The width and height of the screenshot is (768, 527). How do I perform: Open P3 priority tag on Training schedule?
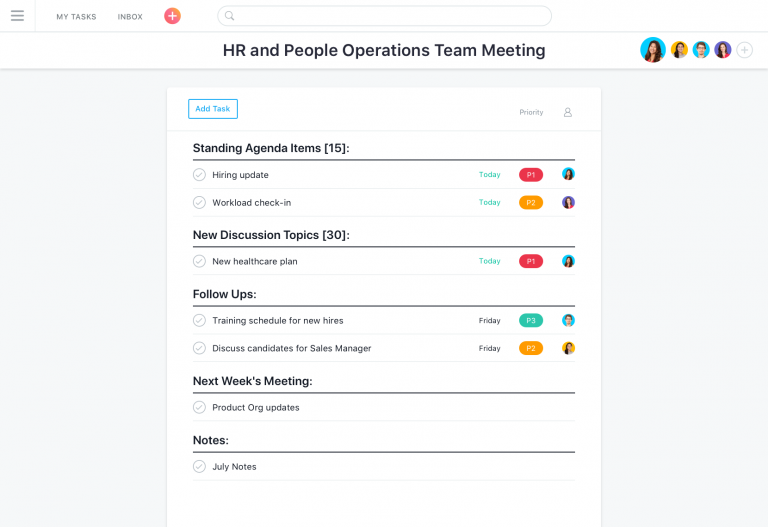pyautogui.click(x=531, y=320)
